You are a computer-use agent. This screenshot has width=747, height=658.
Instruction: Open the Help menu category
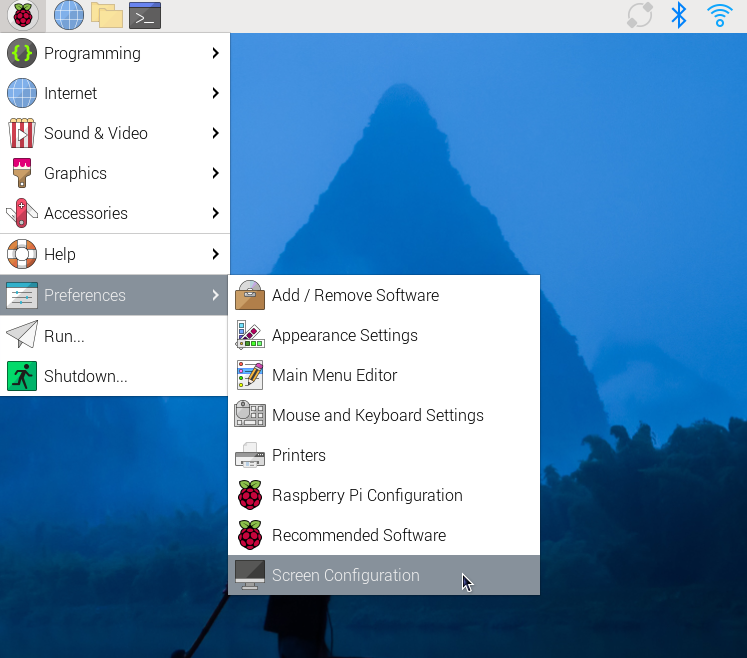coord(115,254)
